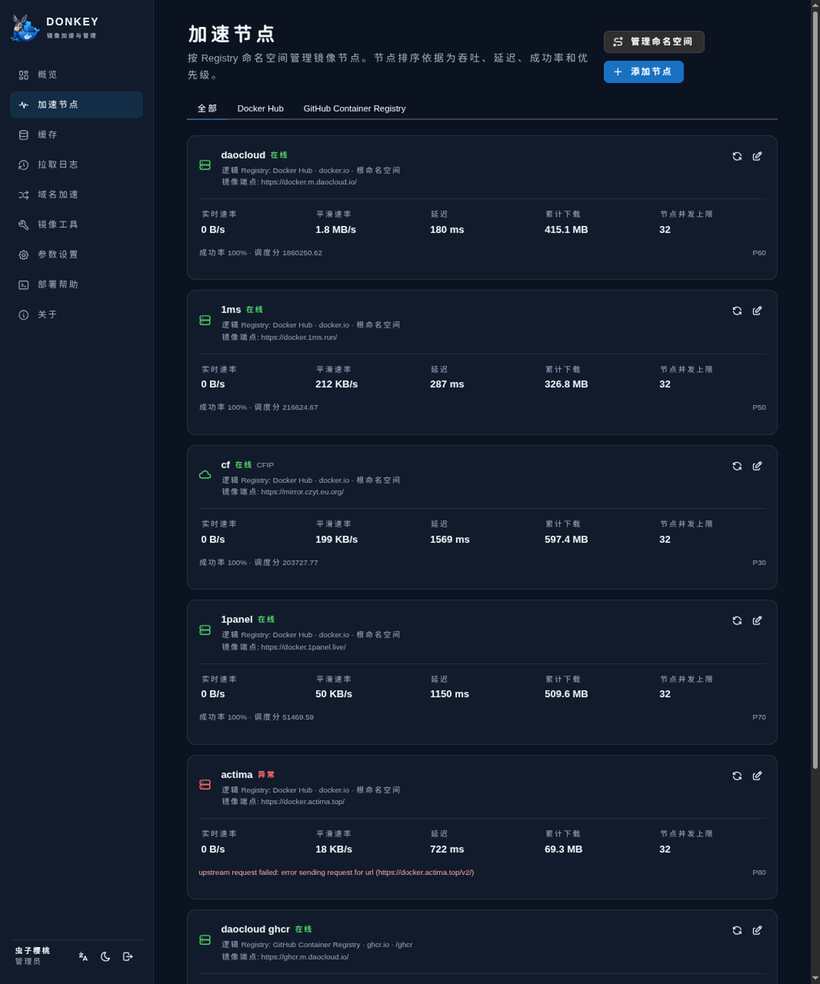Edit the daocloud node
Screen dimensions: 820x984
pos(757,156)
